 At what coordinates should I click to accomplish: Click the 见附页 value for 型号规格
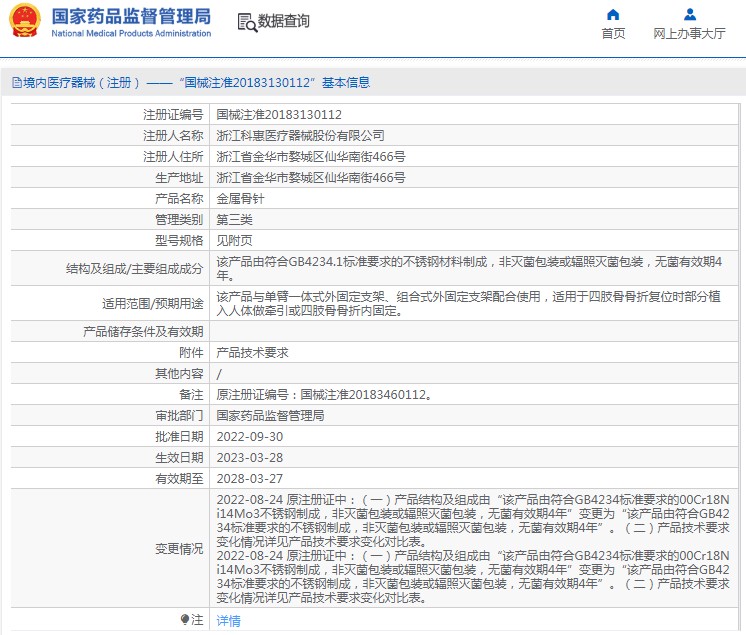click(x=234, y=240)
